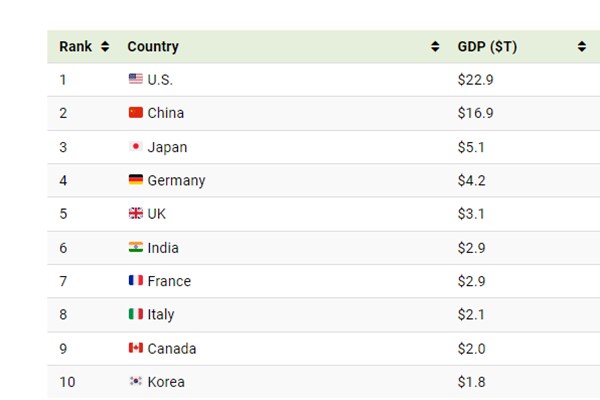Select the Germany country name text
Image resolution: width=600 pixels, height=400 pixels.
tap(176, 180)
